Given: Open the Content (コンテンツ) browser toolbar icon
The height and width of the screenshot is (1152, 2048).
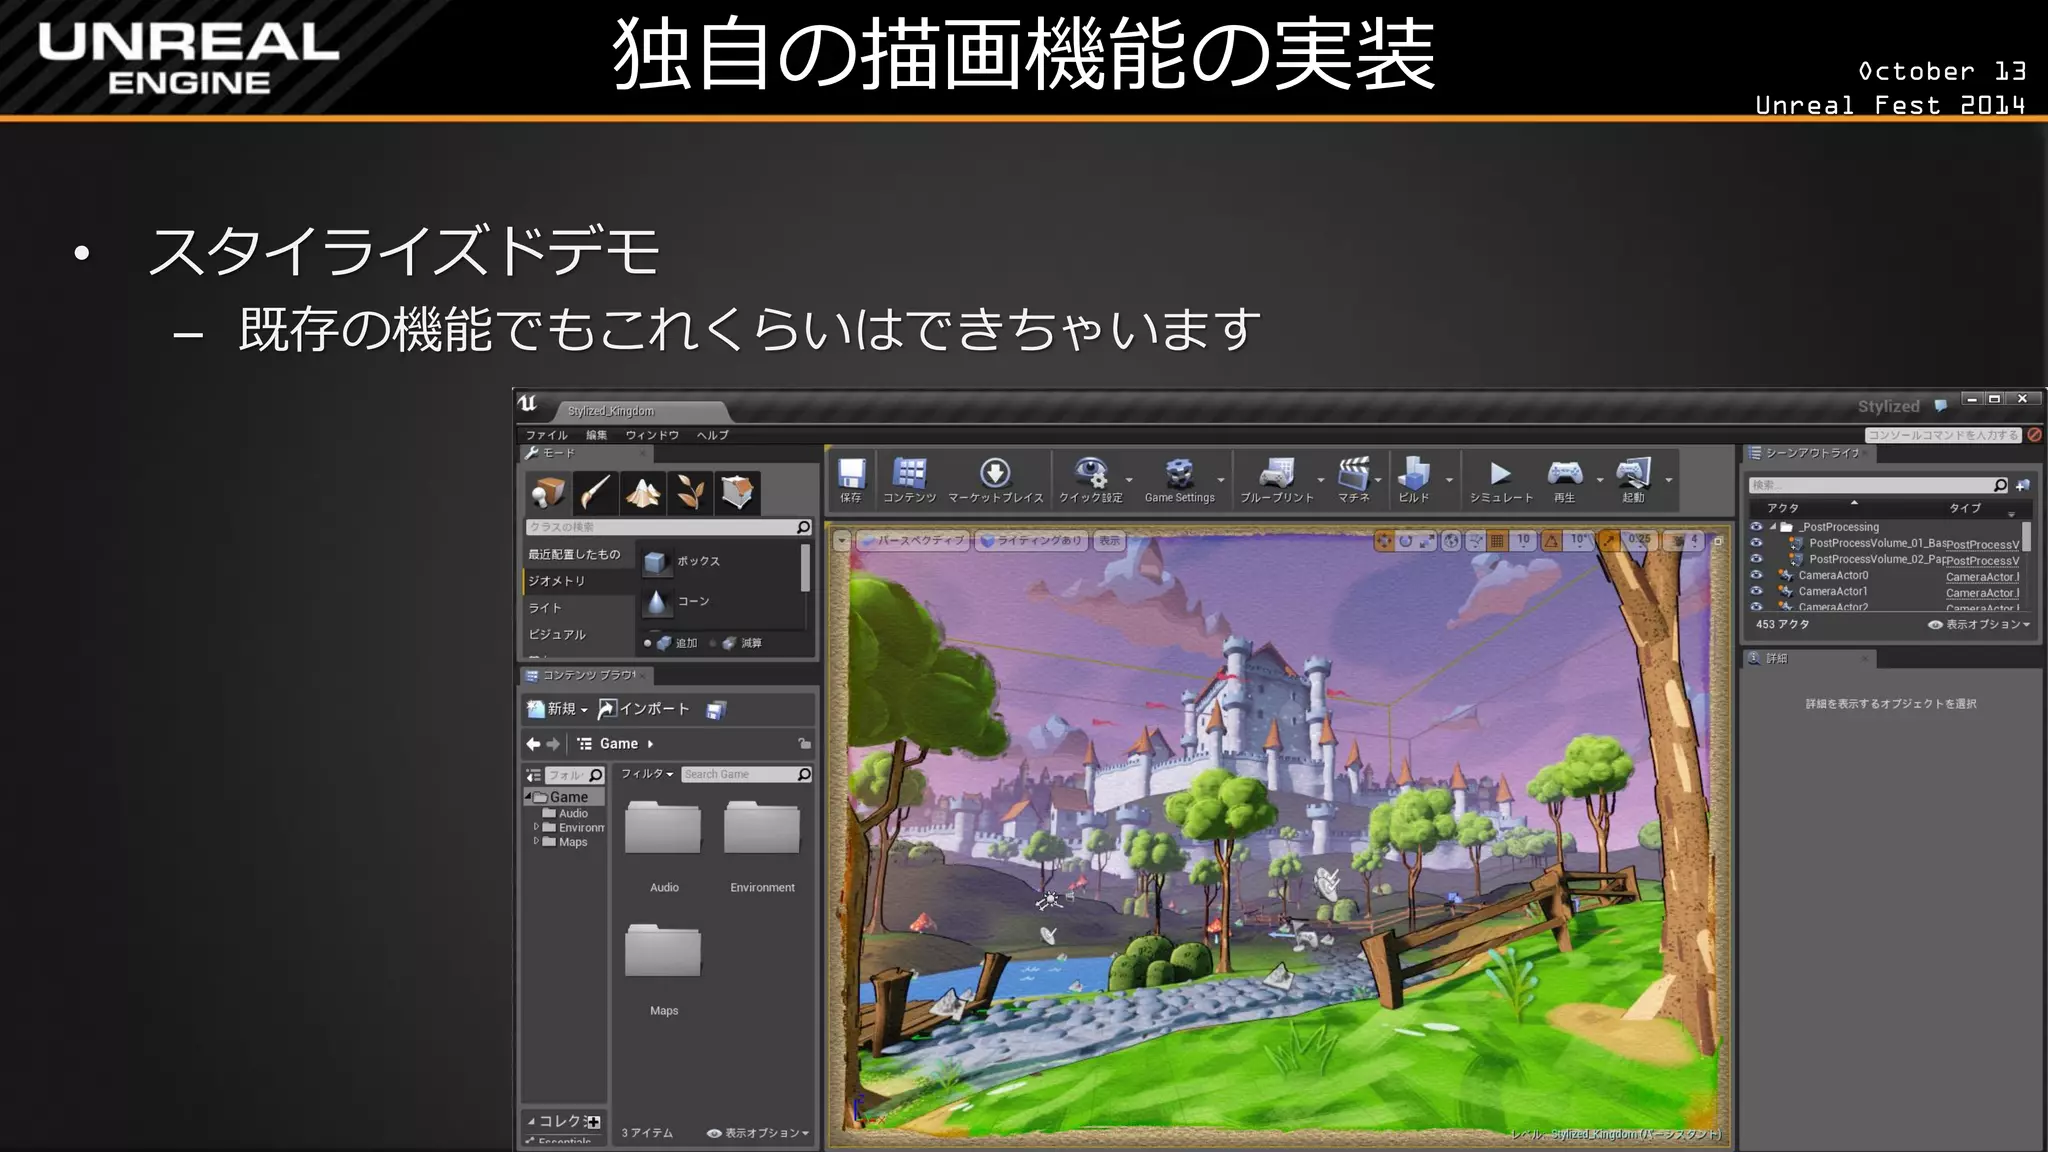Looking at the screenshot, I should tap(909, 479).
